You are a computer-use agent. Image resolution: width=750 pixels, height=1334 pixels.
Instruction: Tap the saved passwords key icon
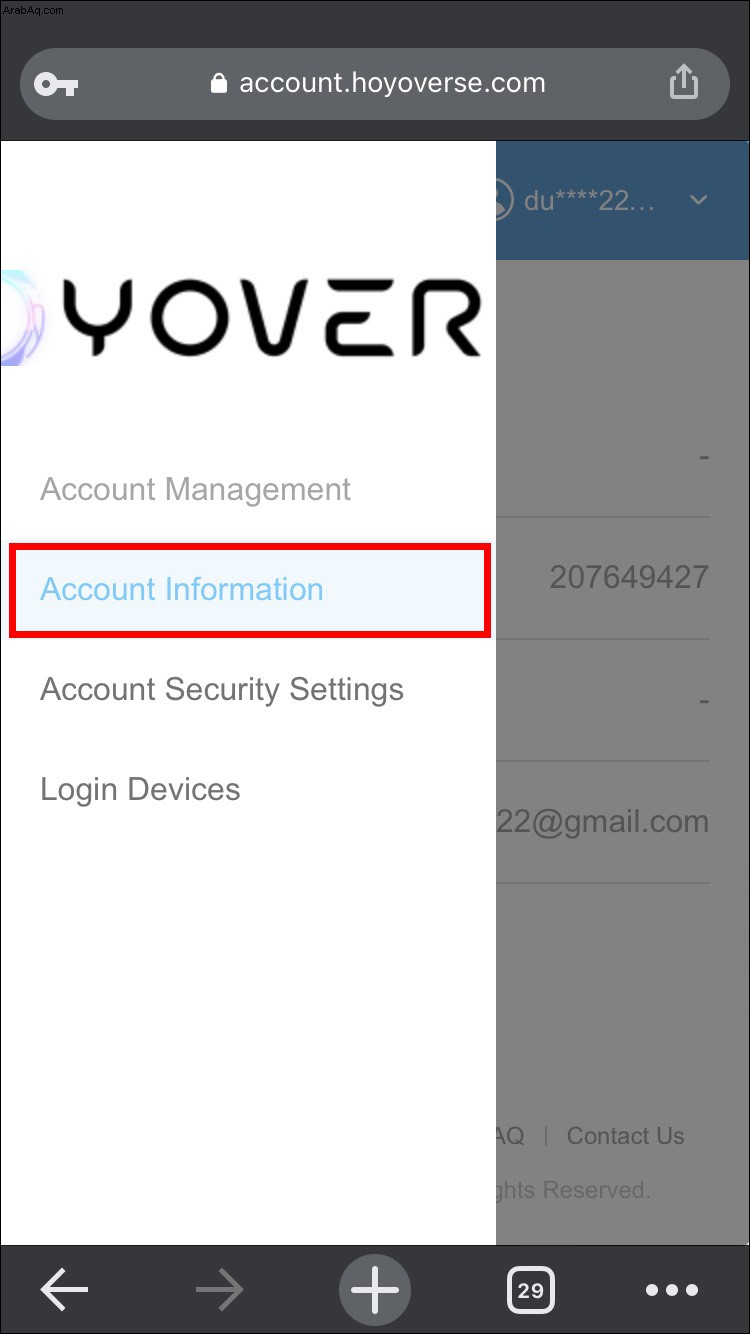(x=56, y=84)
